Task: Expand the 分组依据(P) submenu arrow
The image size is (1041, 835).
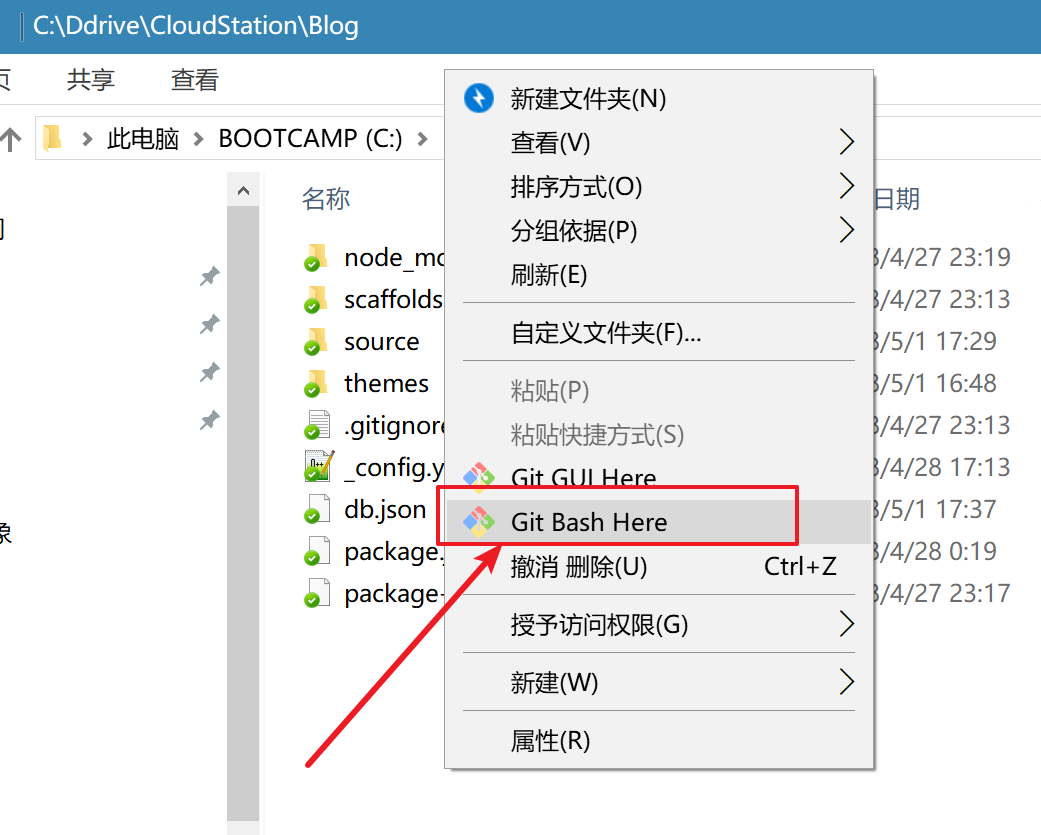Action: click(846, 230)
